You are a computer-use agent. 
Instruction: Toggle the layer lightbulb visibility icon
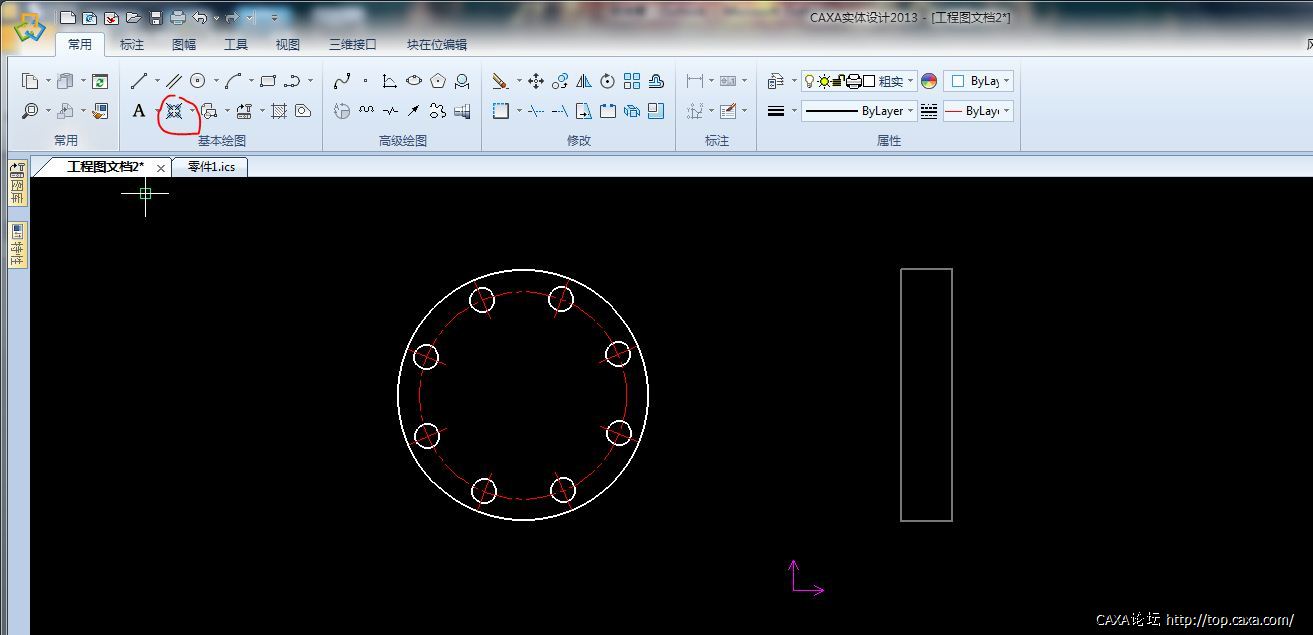810,81
